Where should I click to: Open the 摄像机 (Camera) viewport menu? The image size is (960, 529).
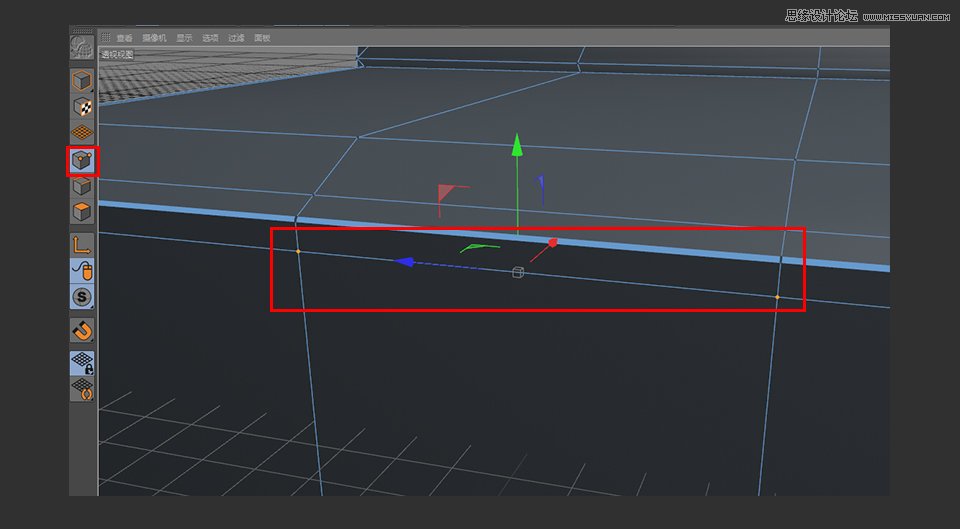coord(153,38)
